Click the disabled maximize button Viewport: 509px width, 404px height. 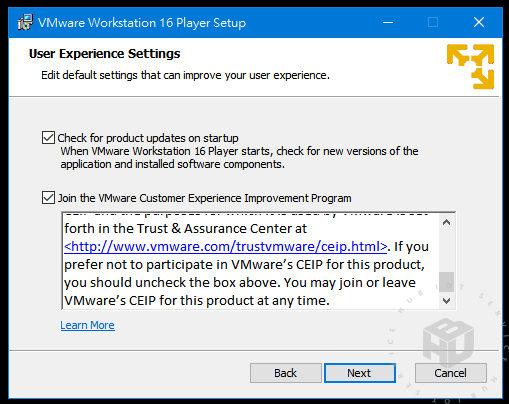click(x=433, y=22)
